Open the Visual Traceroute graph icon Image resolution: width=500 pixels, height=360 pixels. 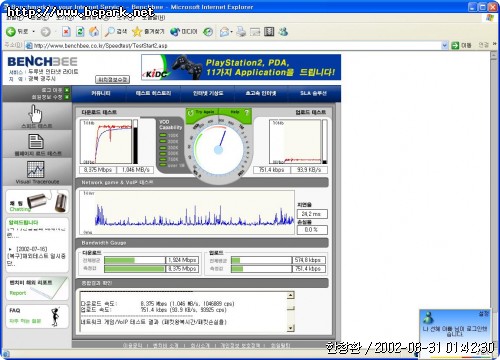pos(35,169)
